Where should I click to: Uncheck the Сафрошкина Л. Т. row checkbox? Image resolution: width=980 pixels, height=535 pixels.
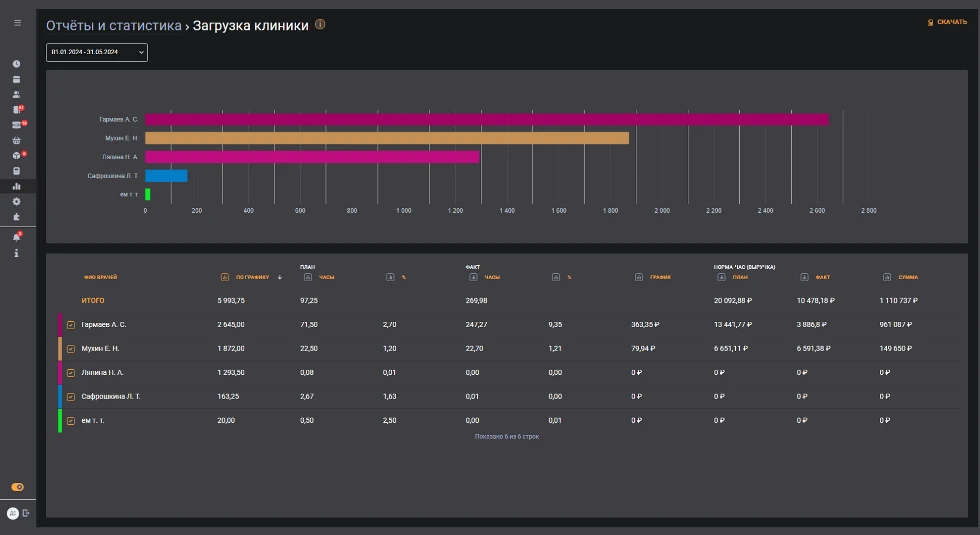[x=71, y=397]
